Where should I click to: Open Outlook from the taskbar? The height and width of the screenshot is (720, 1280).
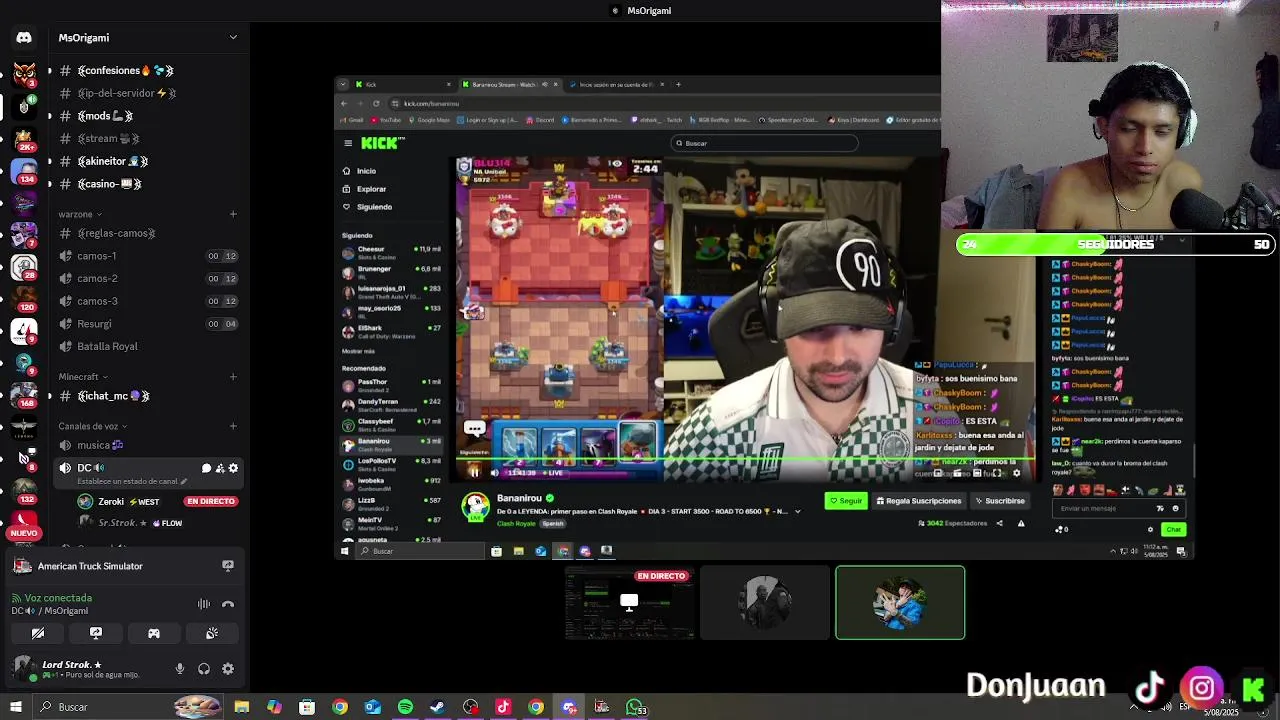click(x=372, y=707)
